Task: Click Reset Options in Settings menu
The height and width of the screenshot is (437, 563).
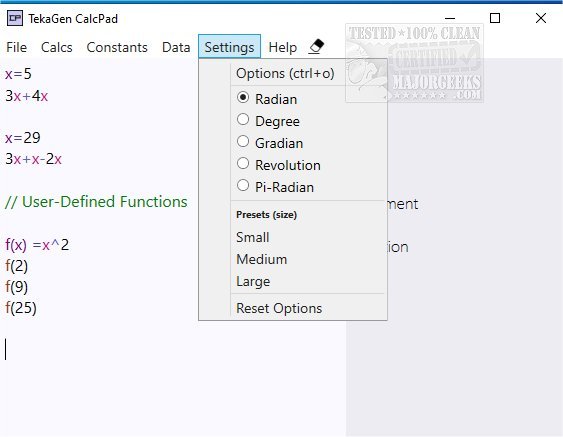Action: [x=279, y=308]
